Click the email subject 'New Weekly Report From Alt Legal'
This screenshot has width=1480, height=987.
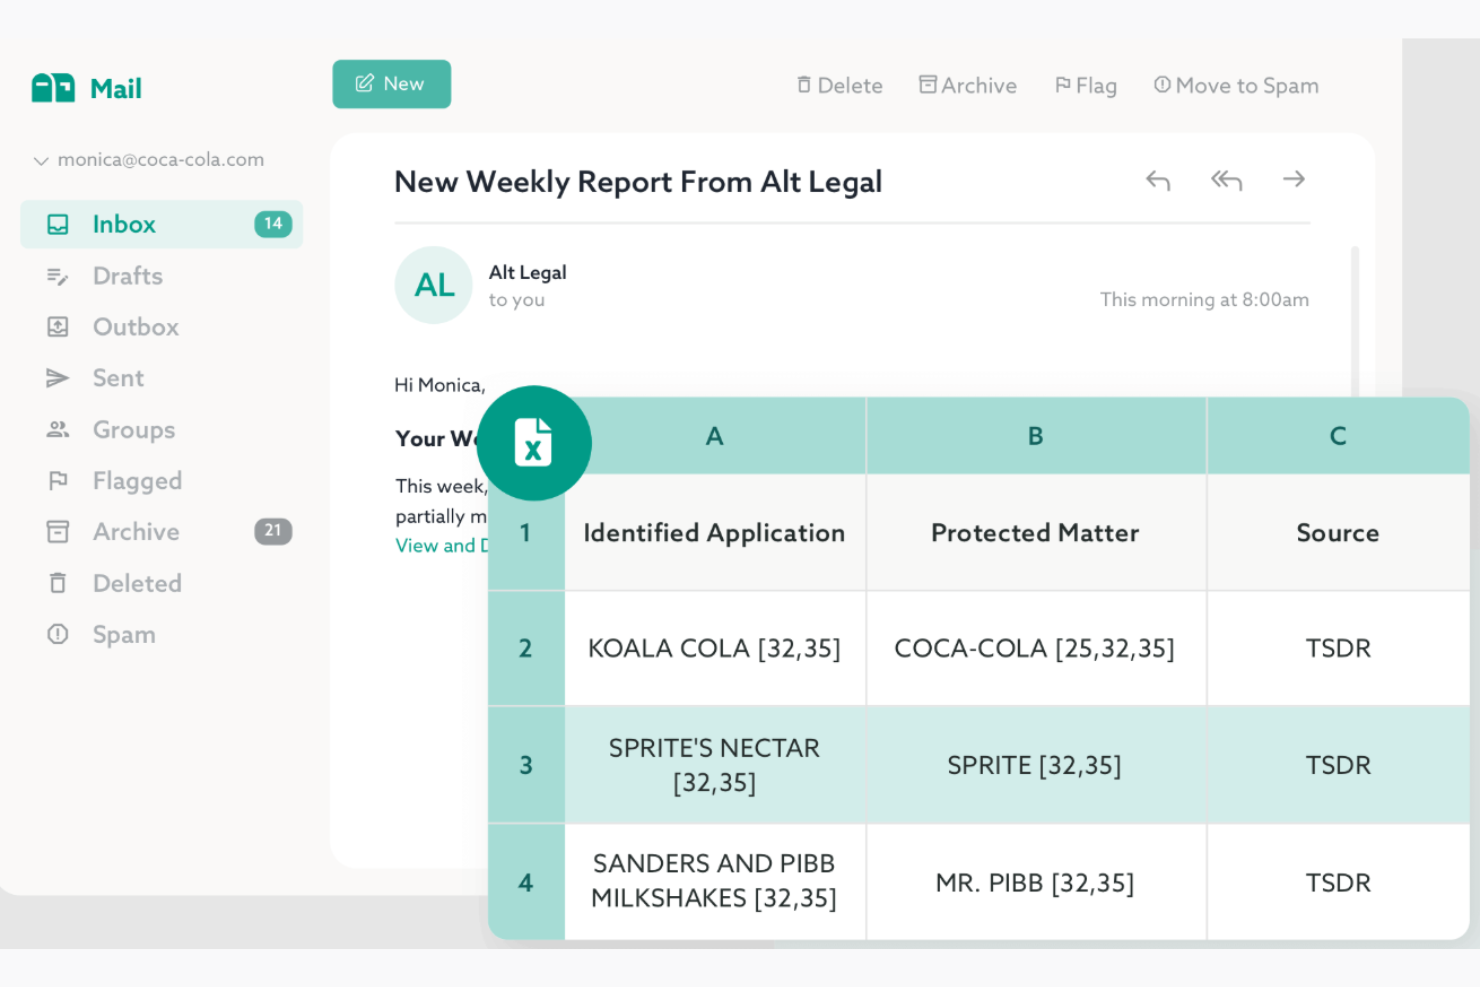coord(638,182)
